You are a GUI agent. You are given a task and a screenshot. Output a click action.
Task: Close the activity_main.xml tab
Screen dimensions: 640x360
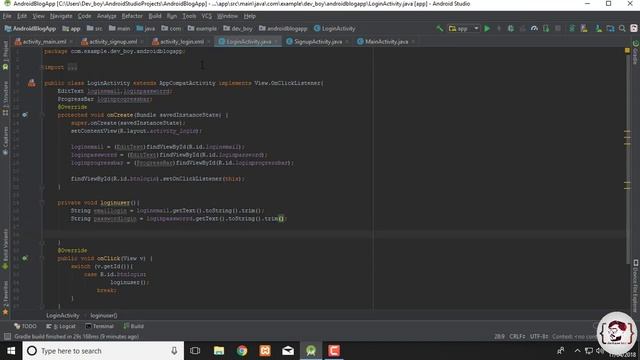[x=71, y=42]
